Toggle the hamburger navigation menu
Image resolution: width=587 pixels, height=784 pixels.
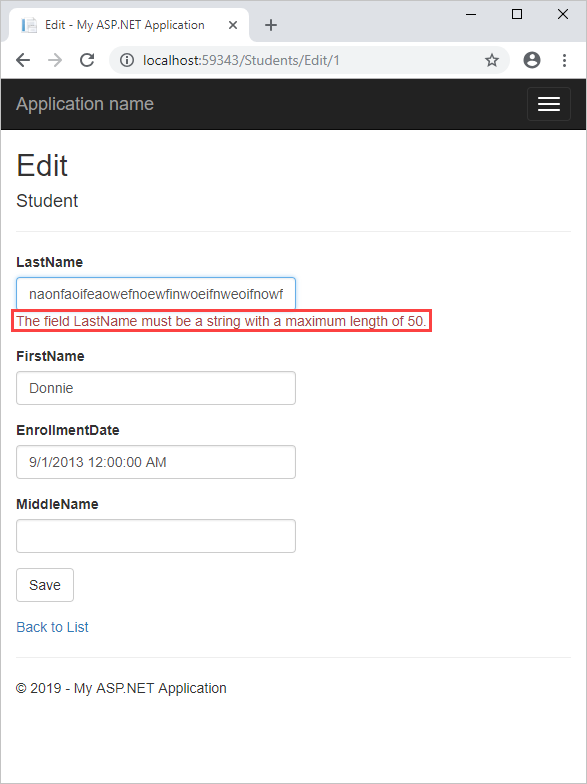tap(548, 104)
